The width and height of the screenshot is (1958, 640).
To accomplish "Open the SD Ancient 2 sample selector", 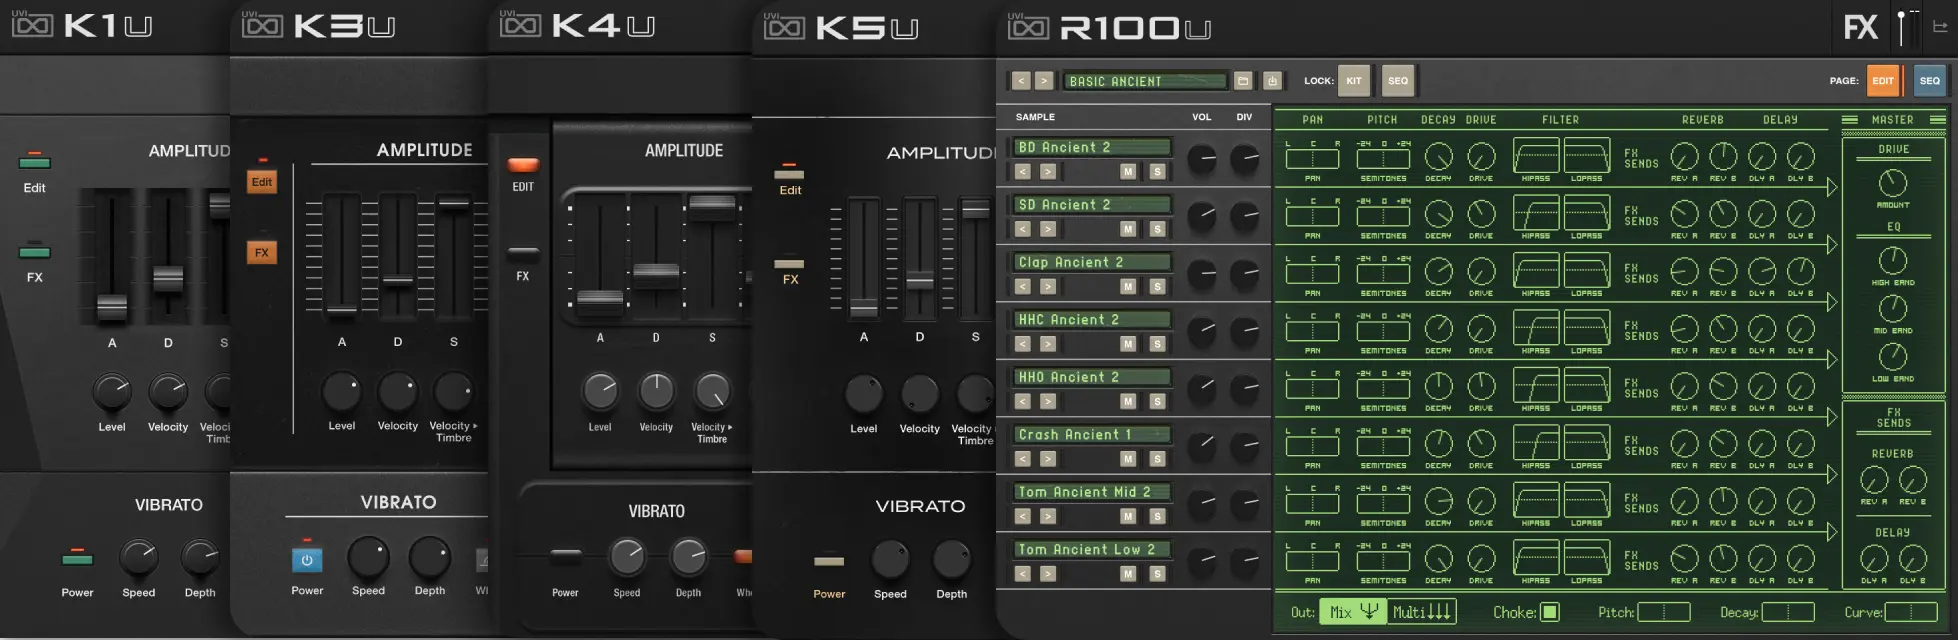I will coord(1092,205).
